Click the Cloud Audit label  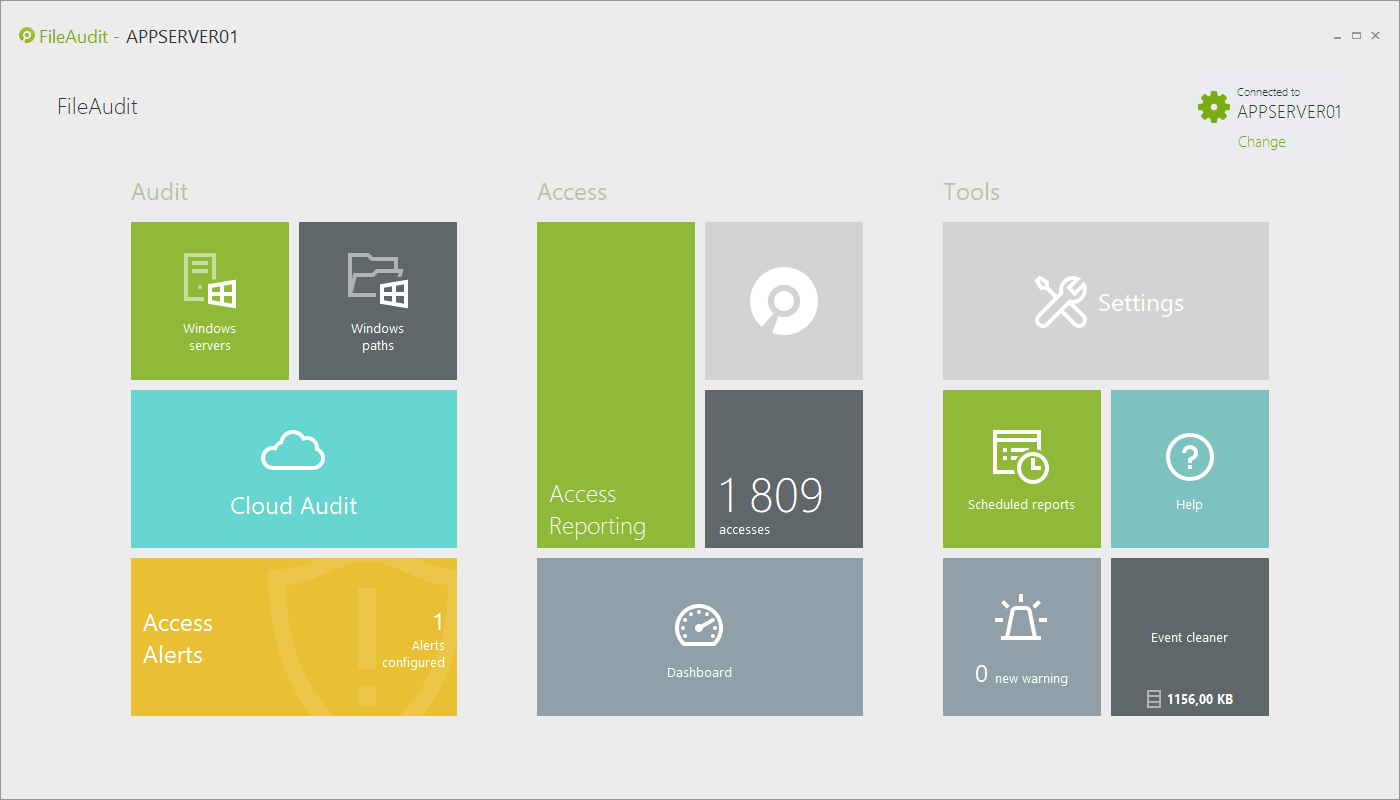293,506
